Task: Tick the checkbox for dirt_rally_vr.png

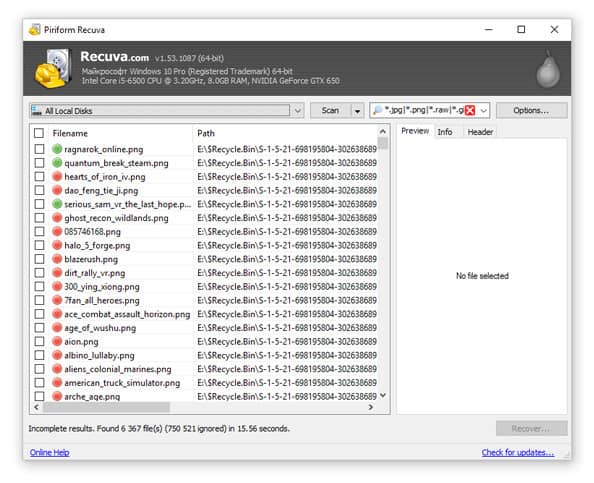Action: coord(39,273)
